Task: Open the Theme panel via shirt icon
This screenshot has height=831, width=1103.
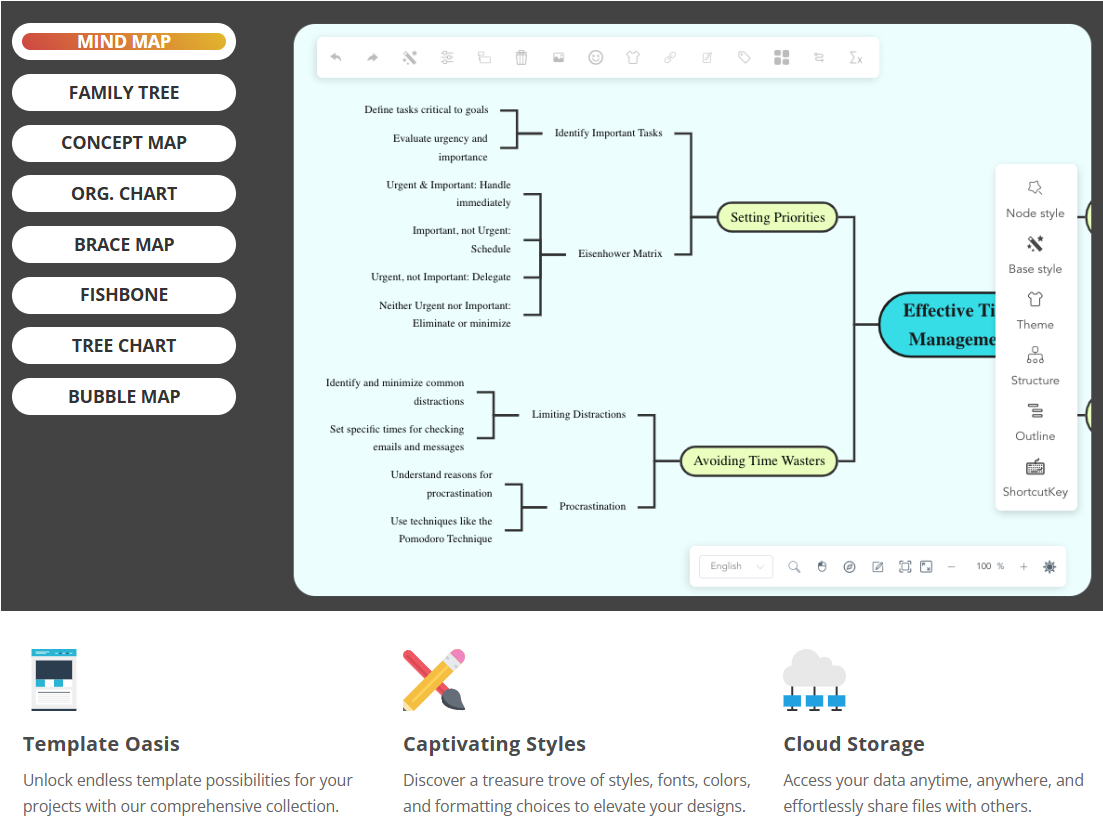Action: point(1035,310)
